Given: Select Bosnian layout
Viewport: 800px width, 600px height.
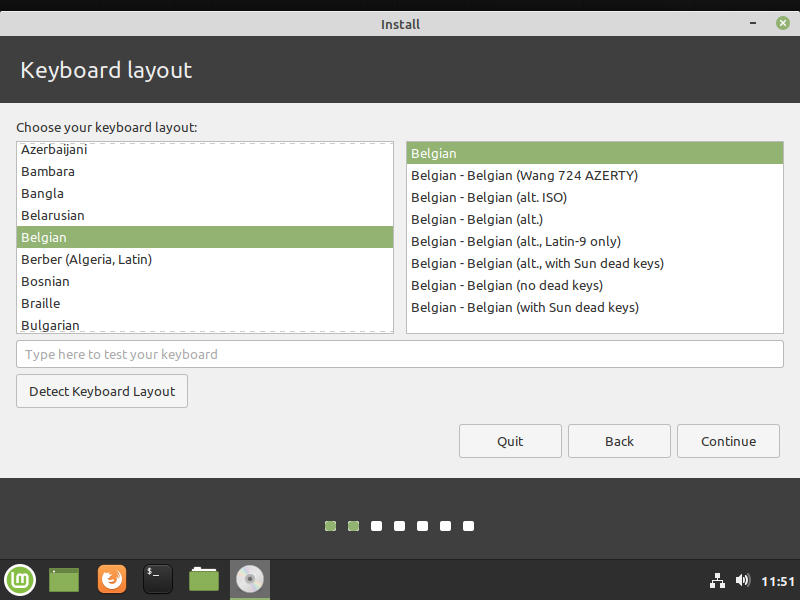Looking at the screenshot, I should click(x=205, y=281).
